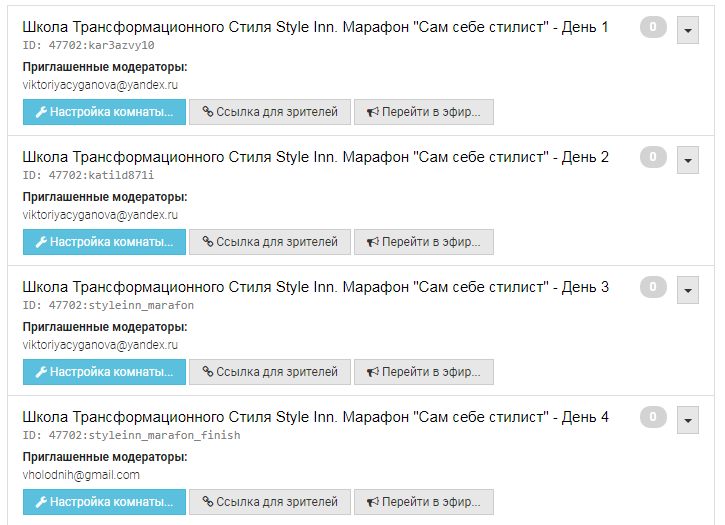
Task: Click chain link icon for День 3 viewers
Action: click(208, 372)
